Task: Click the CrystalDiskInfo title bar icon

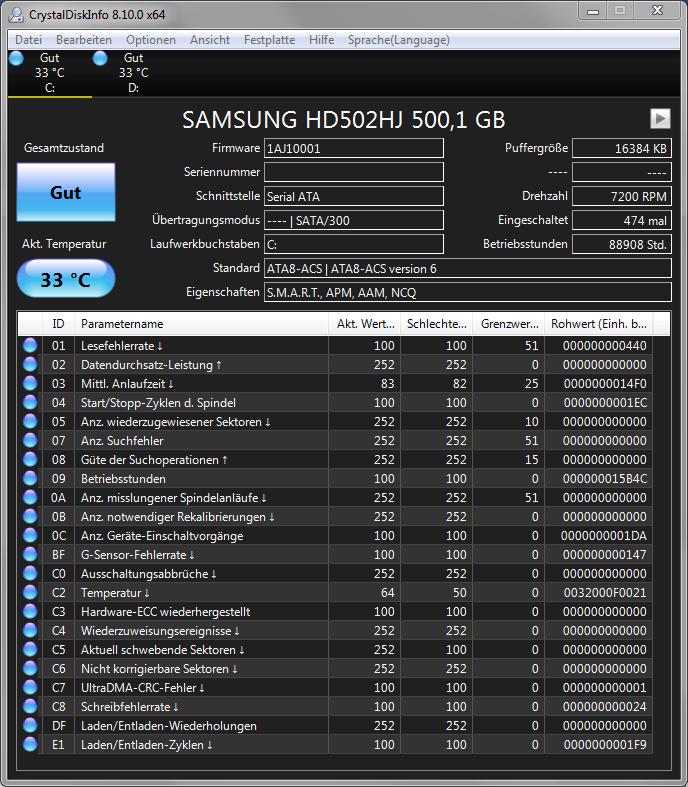Action: (16, 15)
